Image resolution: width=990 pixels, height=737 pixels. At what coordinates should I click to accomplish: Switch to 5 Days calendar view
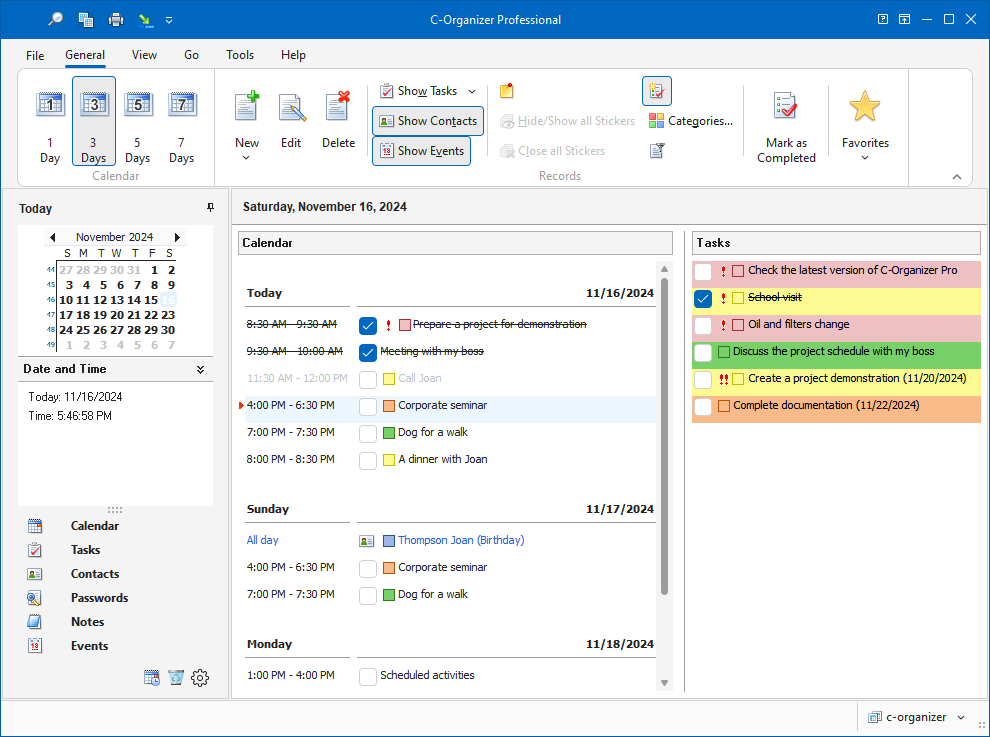point(138,121)
